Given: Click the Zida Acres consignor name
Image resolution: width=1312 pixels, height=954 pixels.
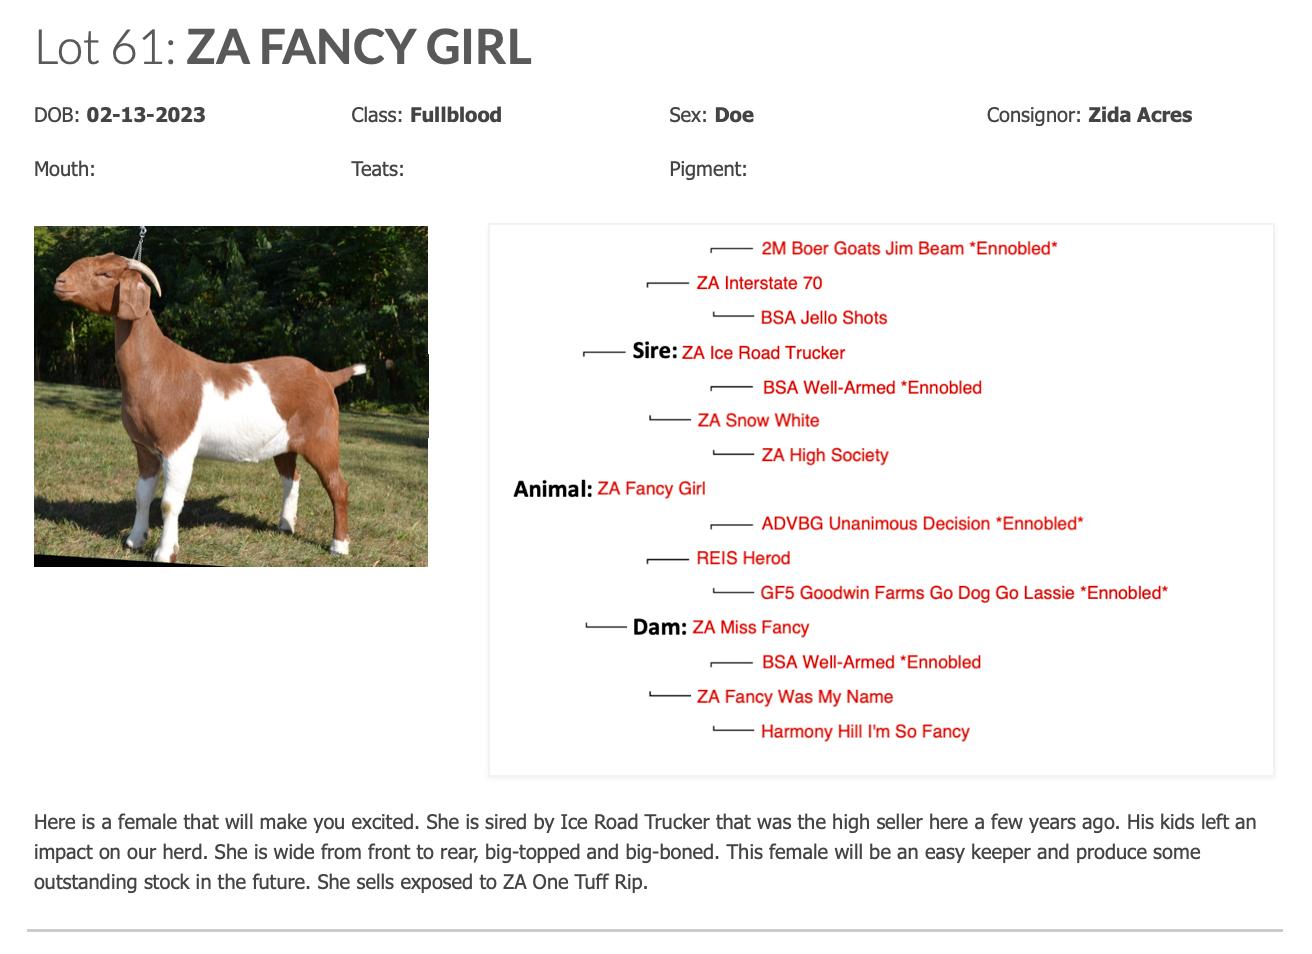Looking at the screenshot, I should pyautogui.click(x=1139, y=115).
